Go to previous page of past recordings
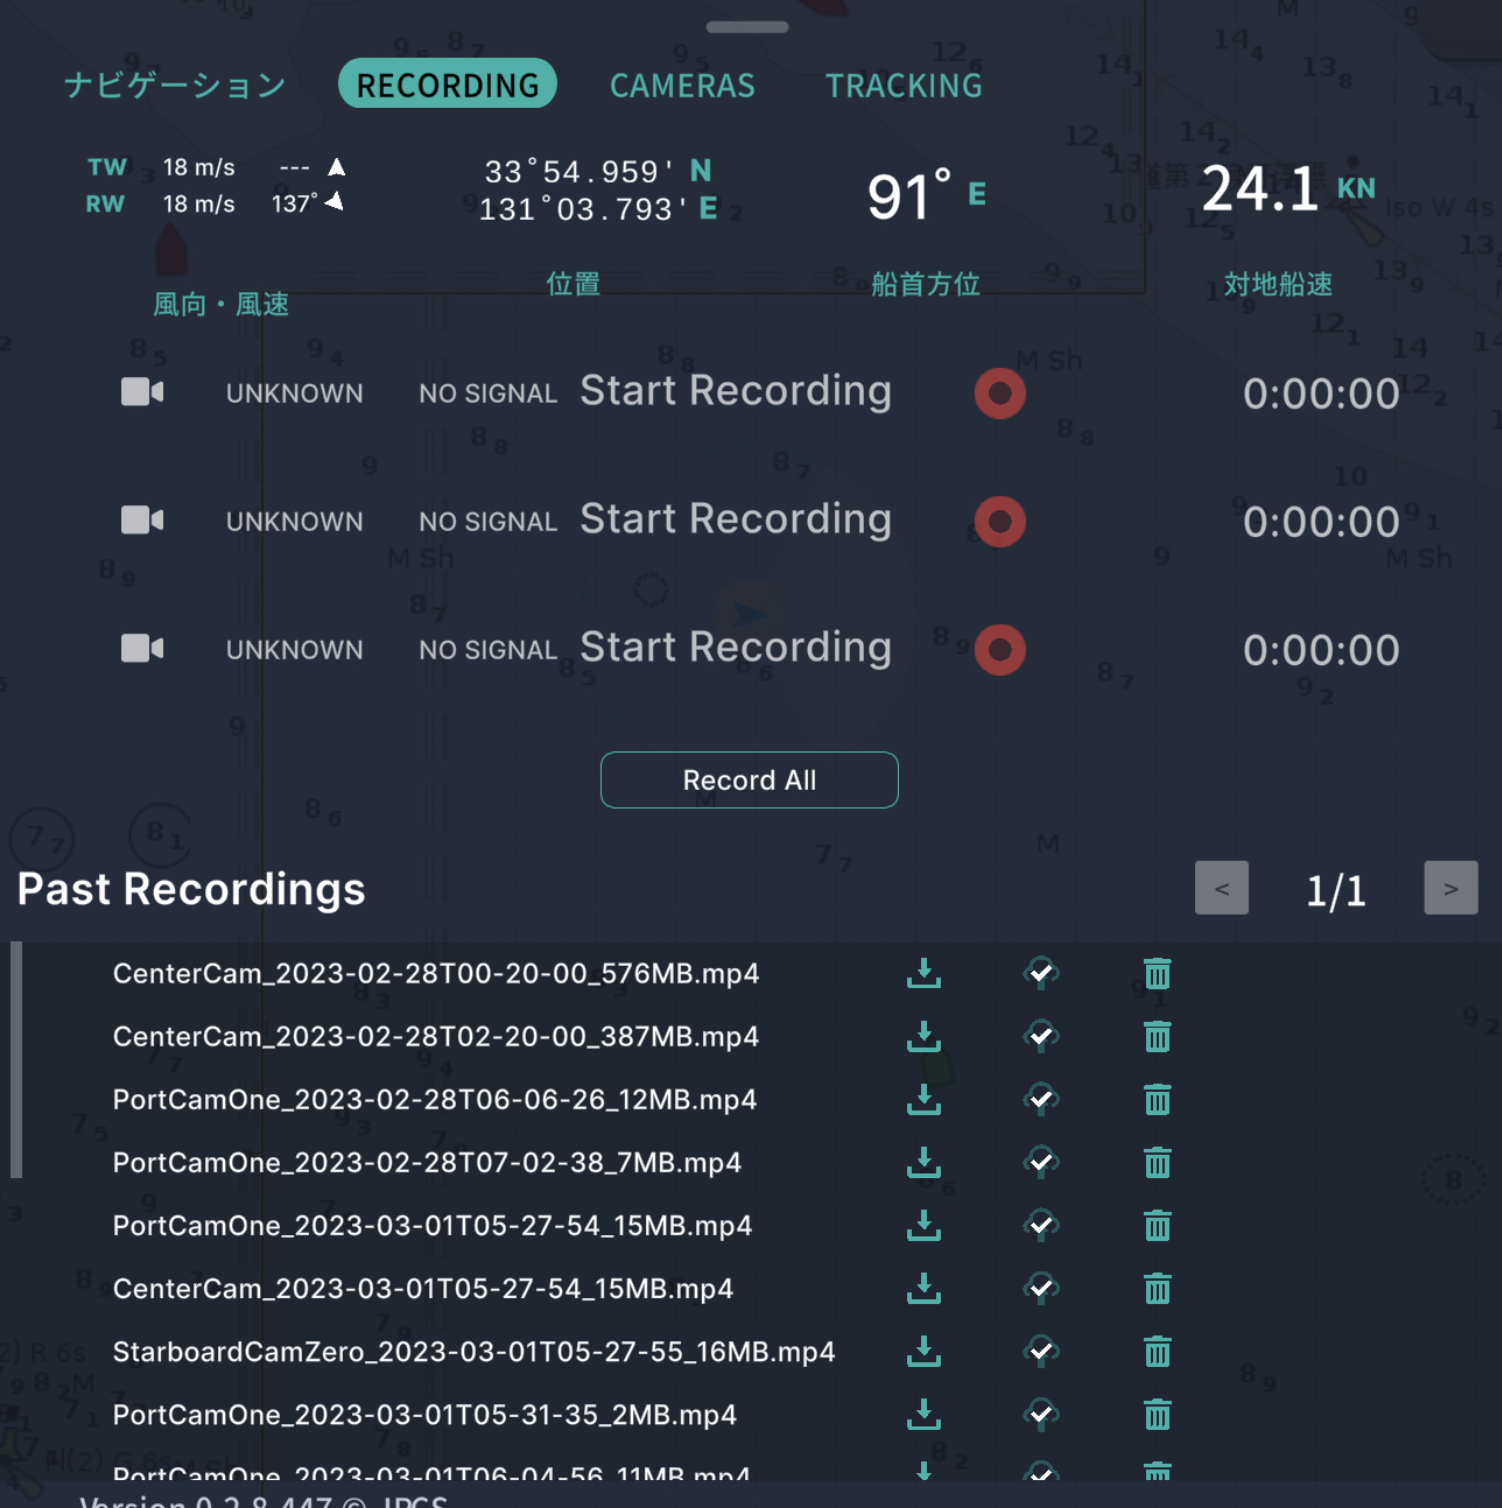This screenshot has height=1508, width=1502. tap(1221, 888)
